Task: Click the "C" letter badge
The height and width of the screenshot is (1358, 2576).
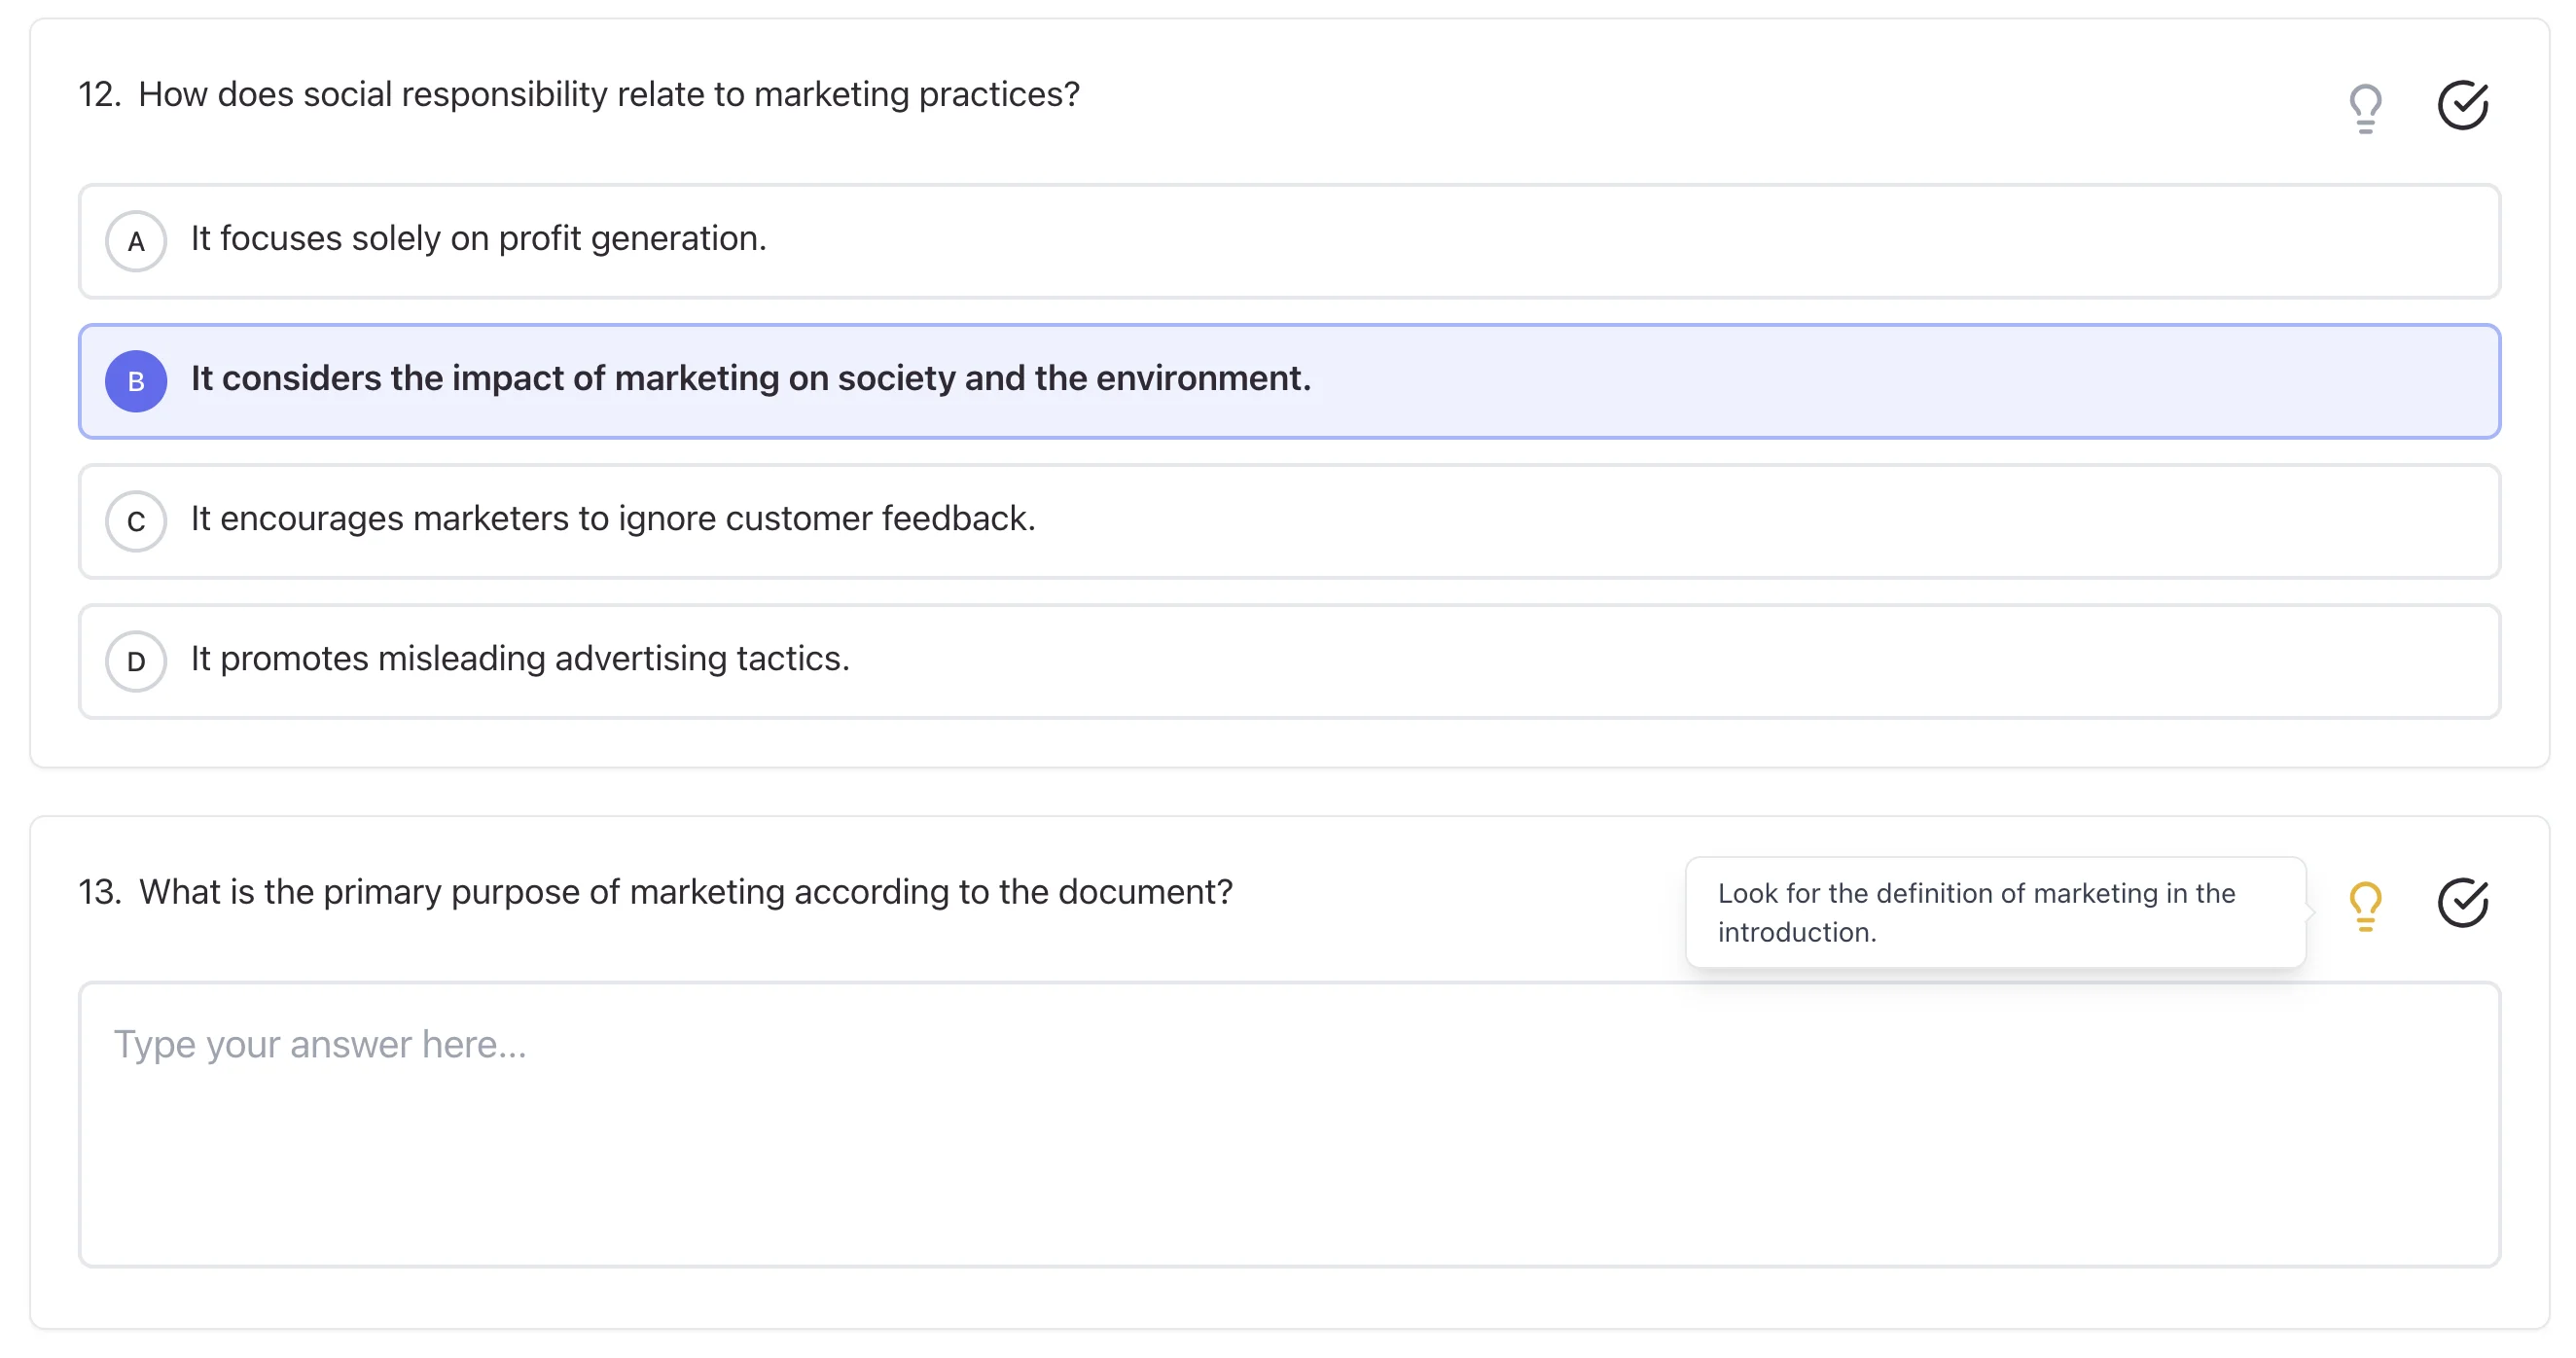Action: pos(135,521)
